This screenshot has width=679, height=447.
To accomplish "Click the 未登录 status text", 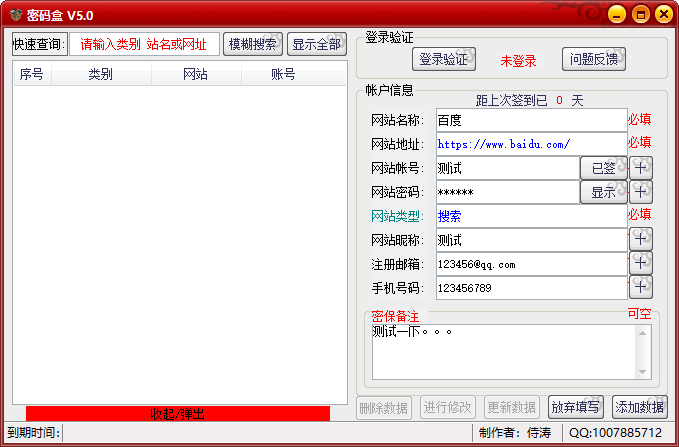I will pos(518,61).
